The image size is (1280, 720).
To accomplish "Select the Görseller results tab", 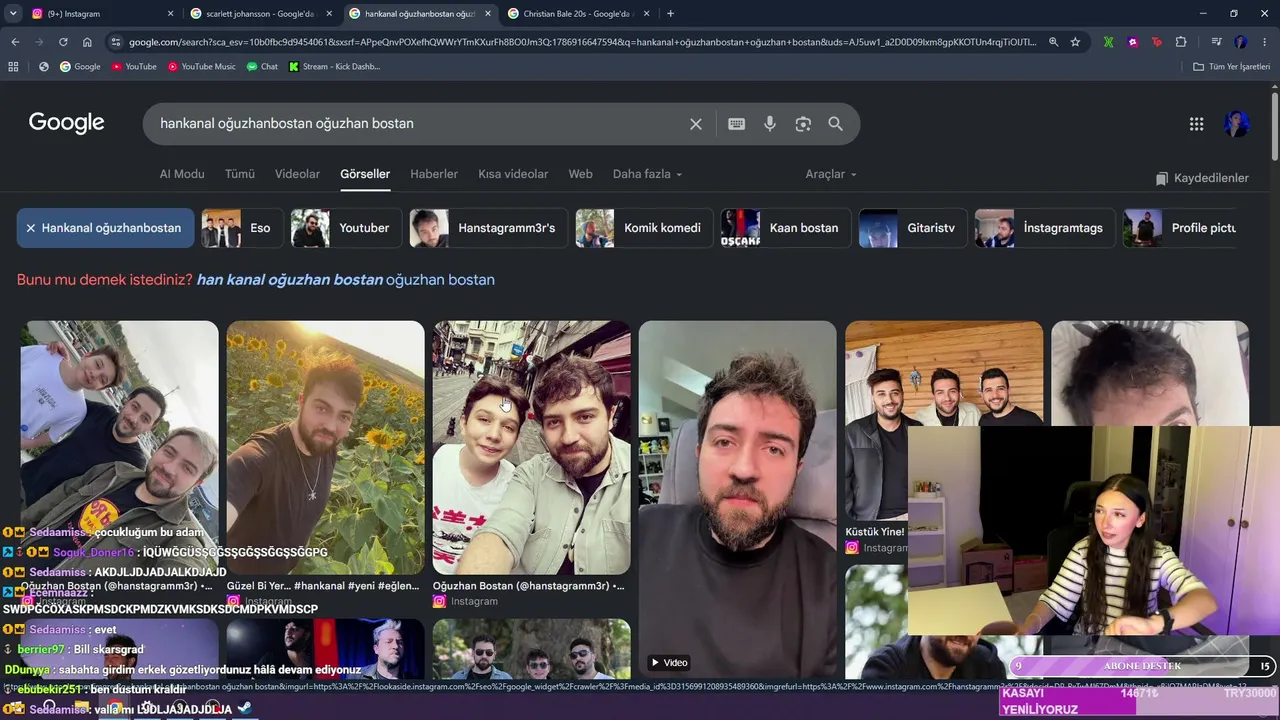I will point(365,174).
